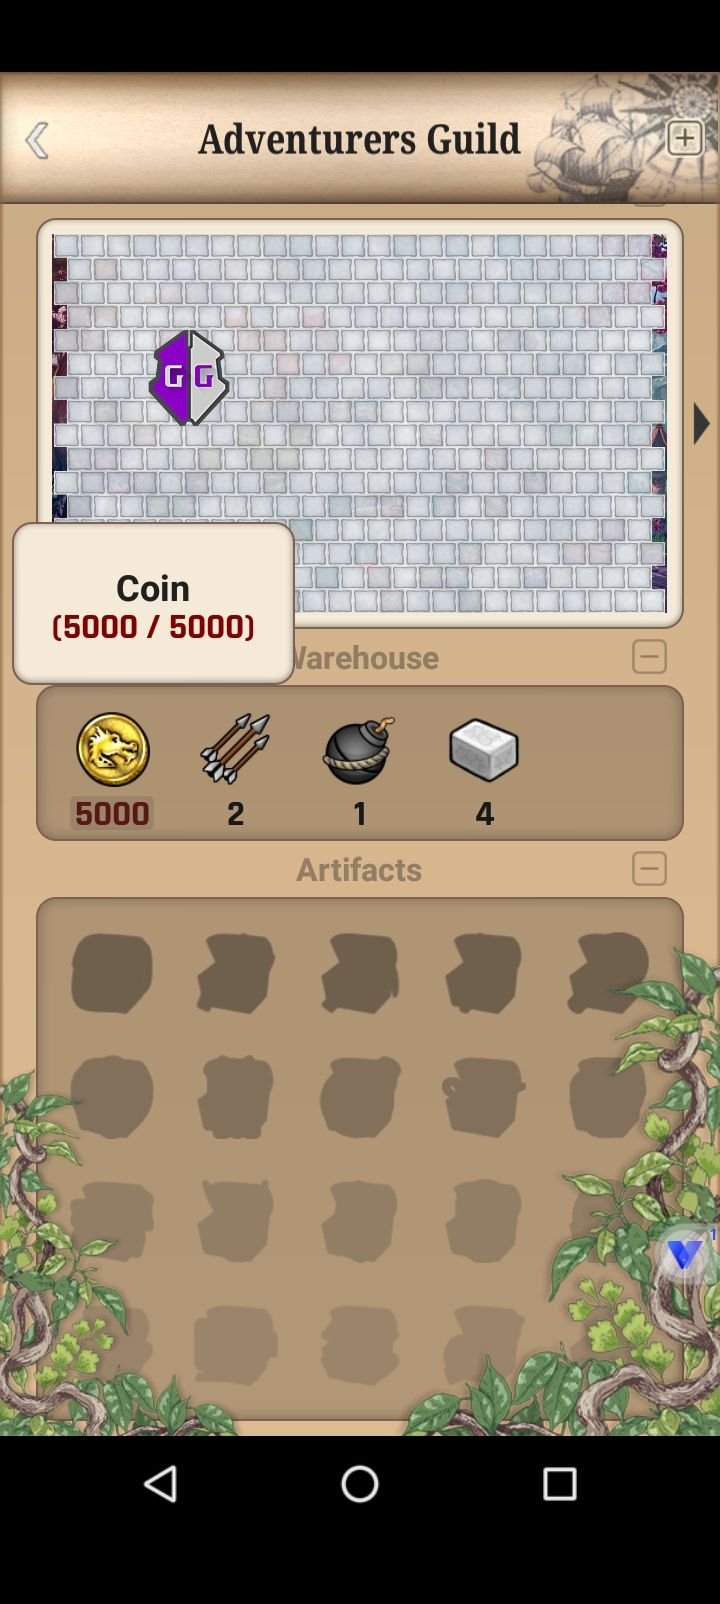
Task: Collapse the Artifacts section
Action: tap(649, 868)
